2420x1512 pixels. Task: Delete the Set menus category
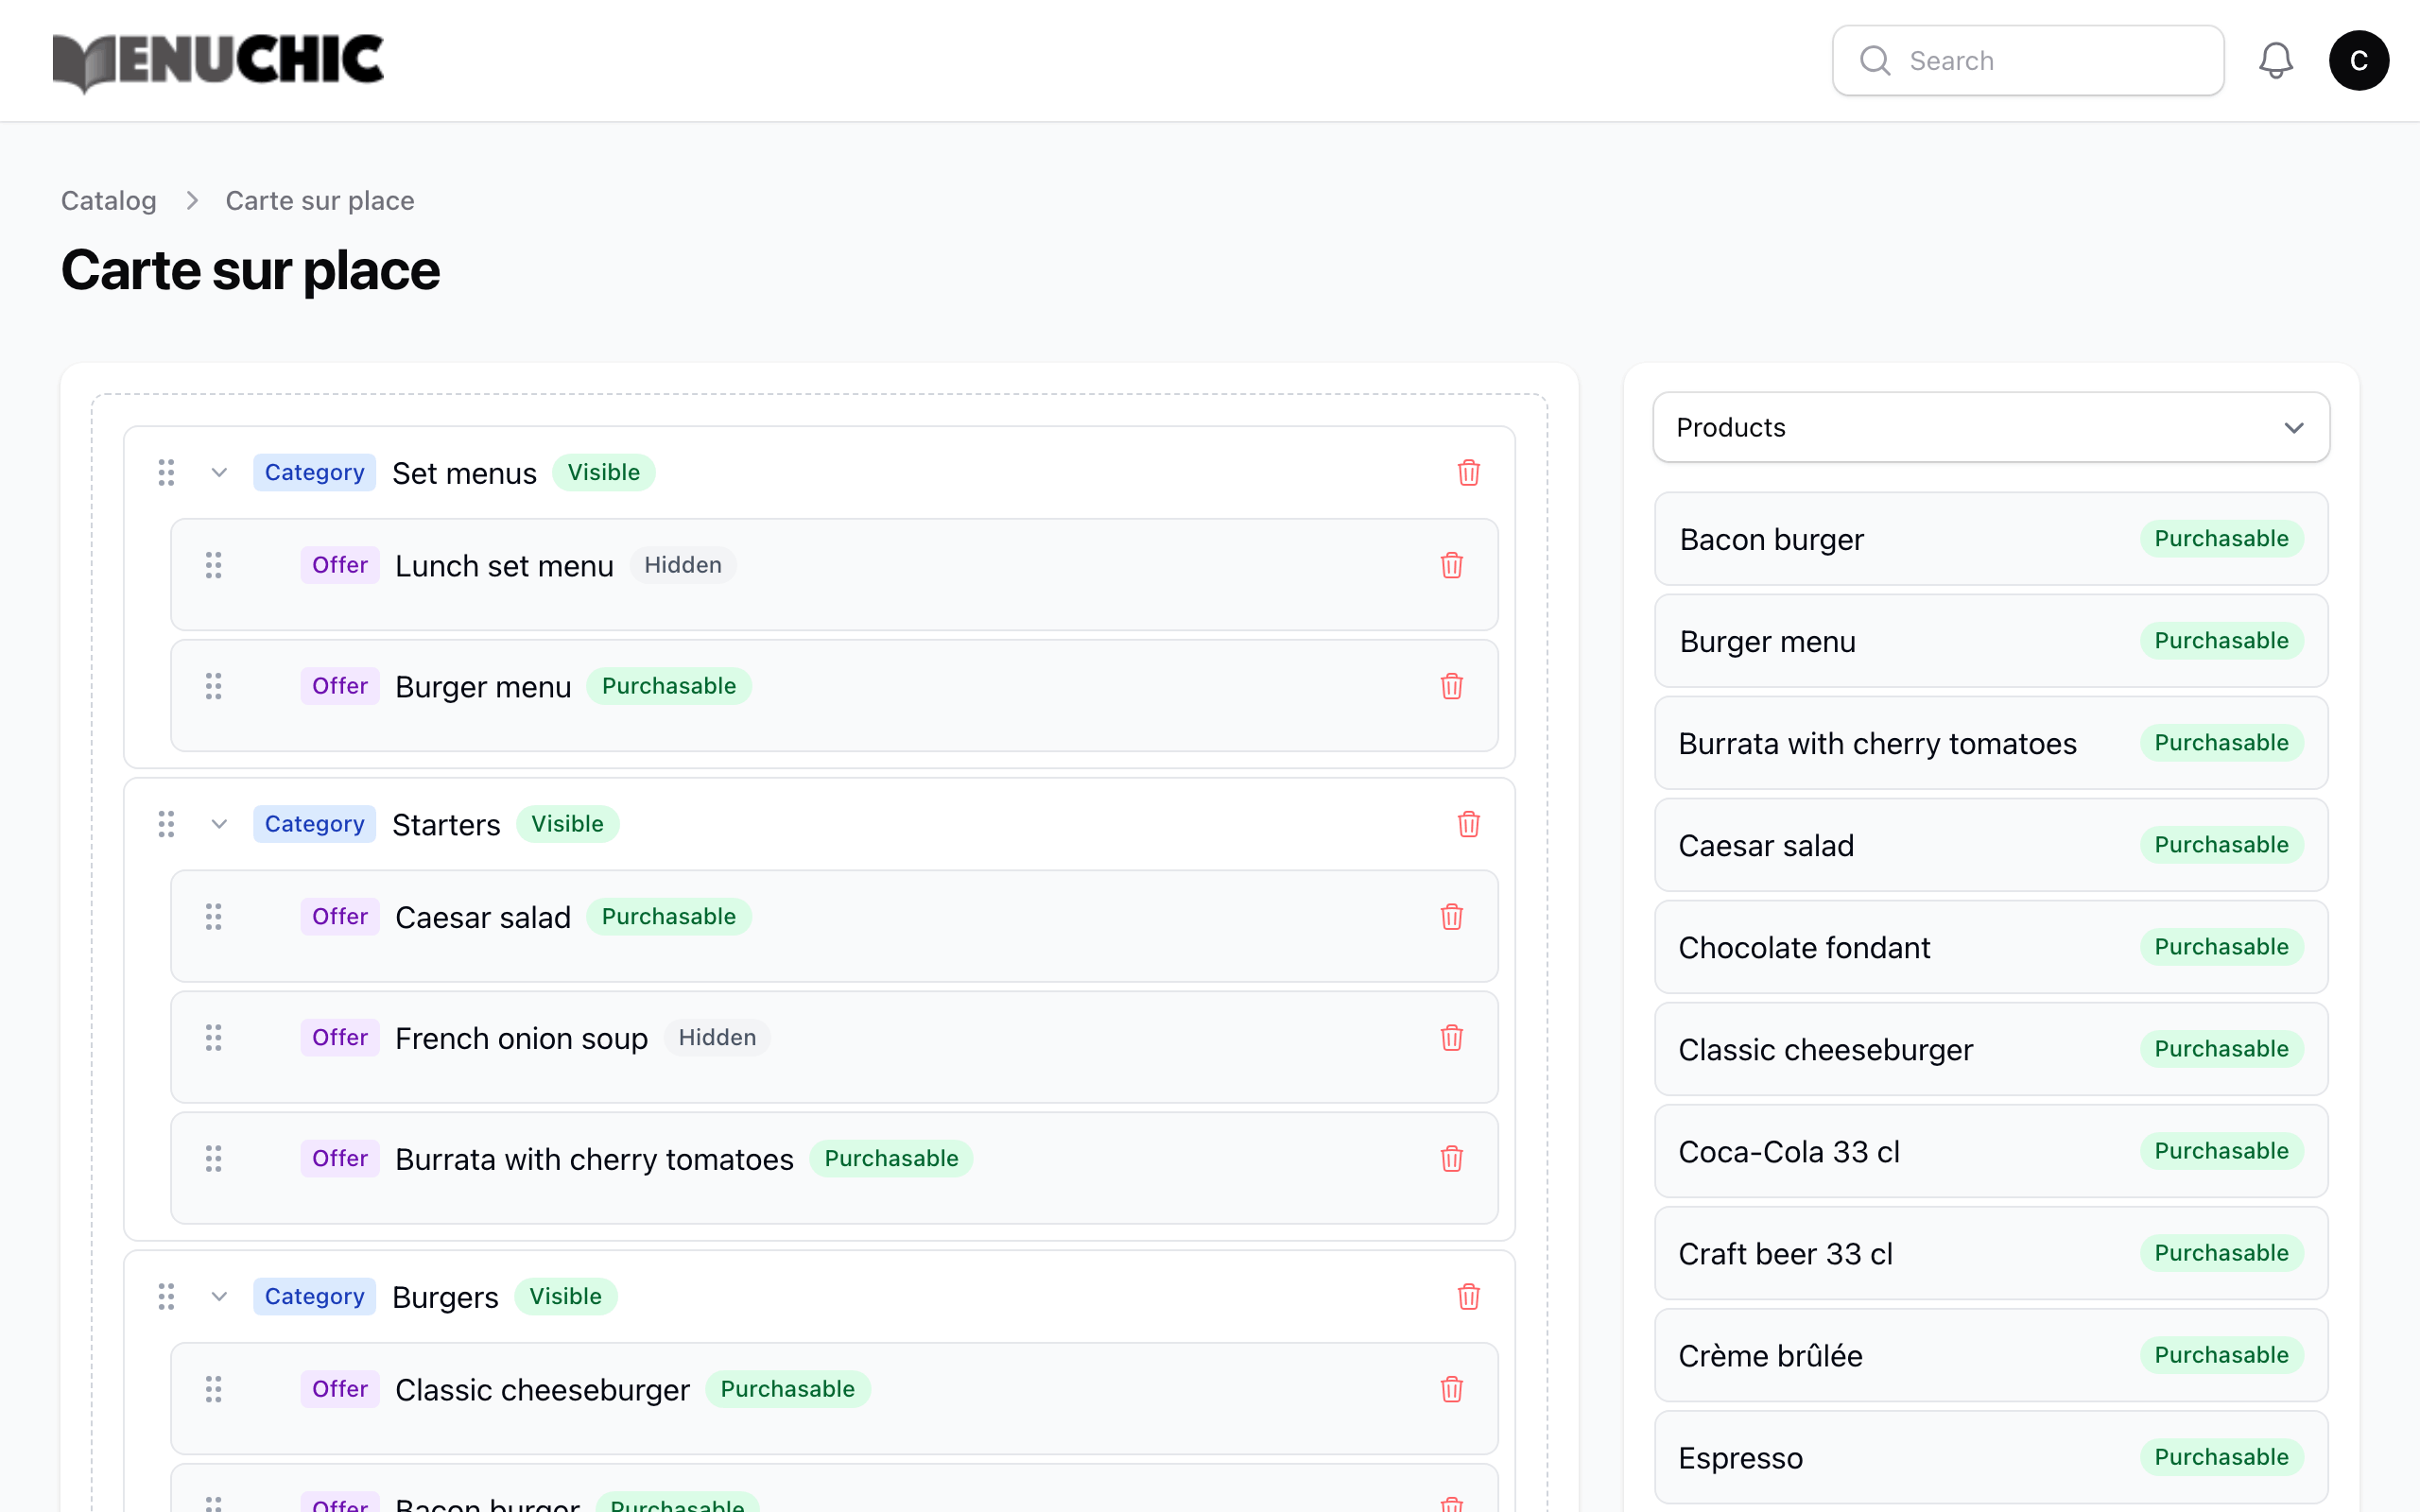point(1468,472)
